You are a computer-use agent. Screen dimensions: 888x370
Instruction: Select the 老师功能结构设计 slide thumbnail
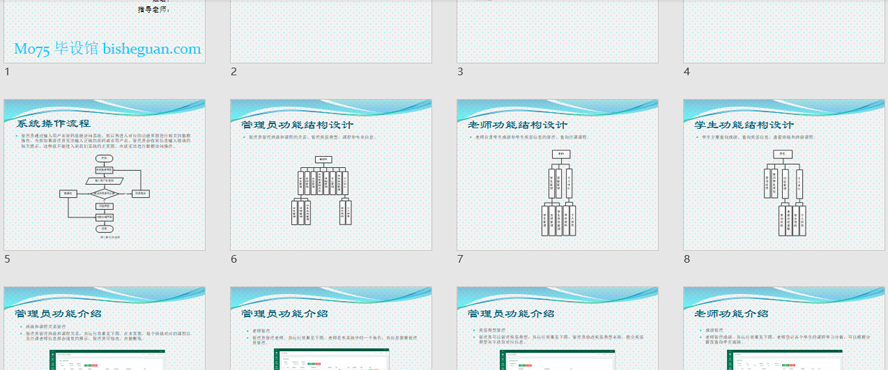click(x=558, y=175)
